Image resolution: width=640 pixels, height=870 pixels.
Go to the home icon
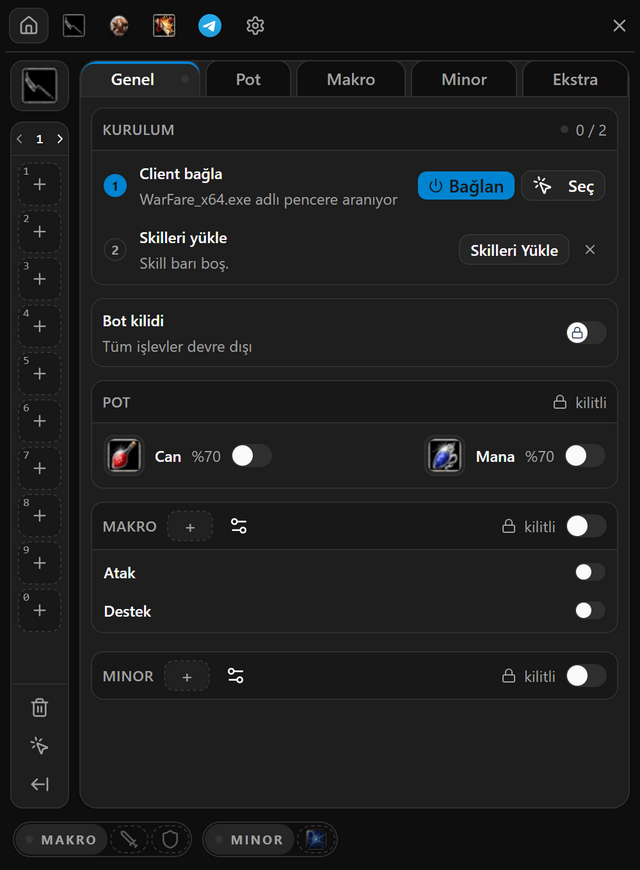[x=29, y=26]
